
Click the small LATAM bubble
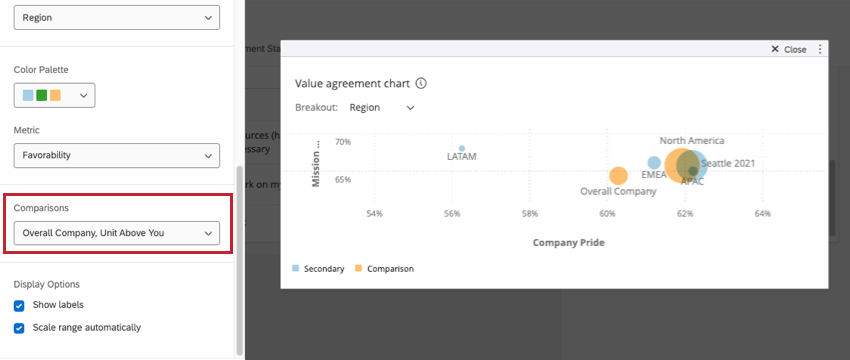point(462,148)
